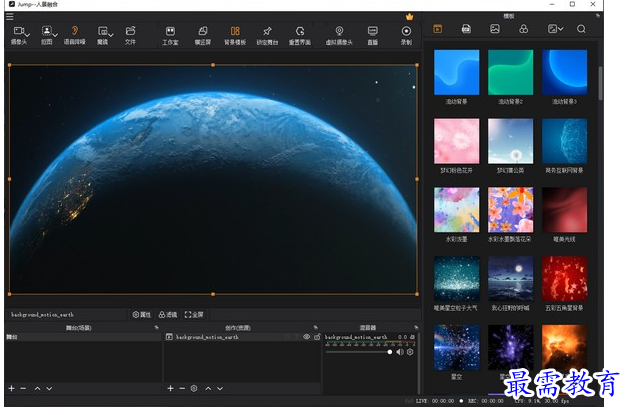Click the portrait cutout (抠图) icon
Image resolution: width=628 pixels, height=415 pixels.
pos(47,31)
